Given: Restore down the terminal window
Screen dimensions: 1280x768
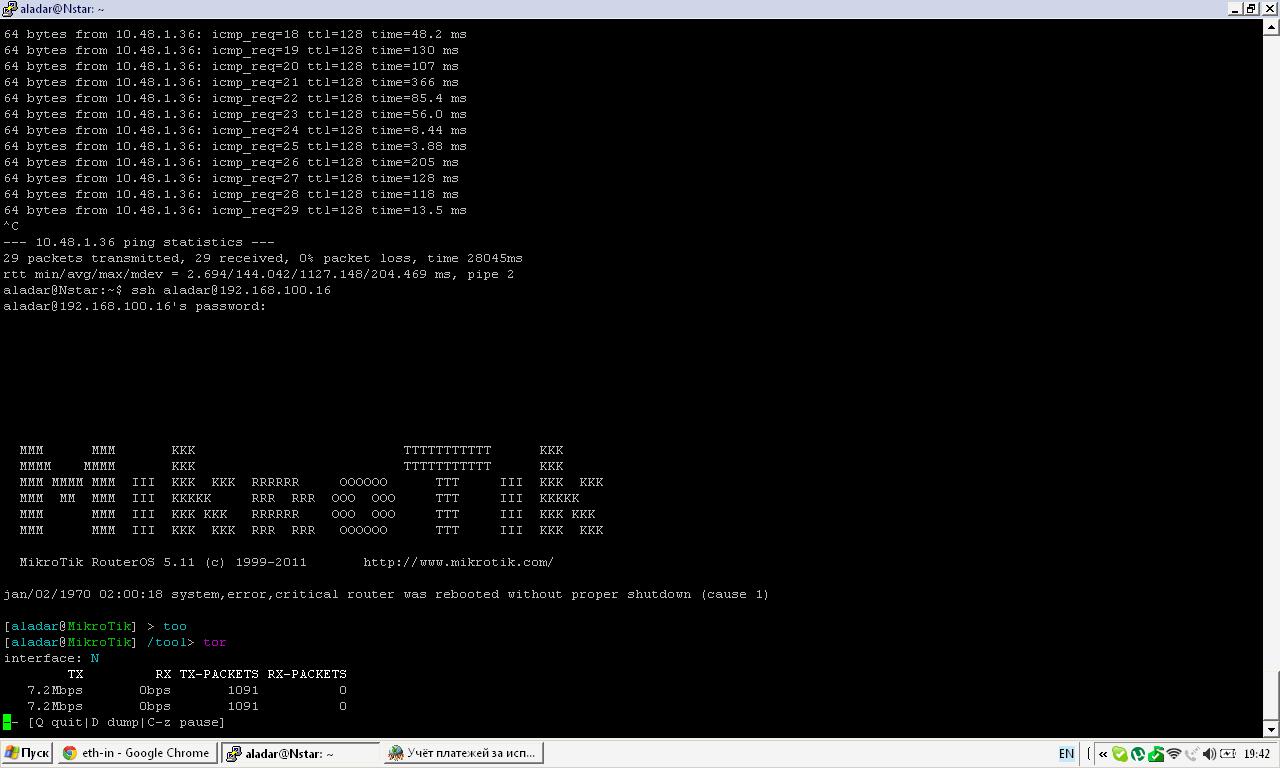Looking at the screenshot, I should point(1250,9).
